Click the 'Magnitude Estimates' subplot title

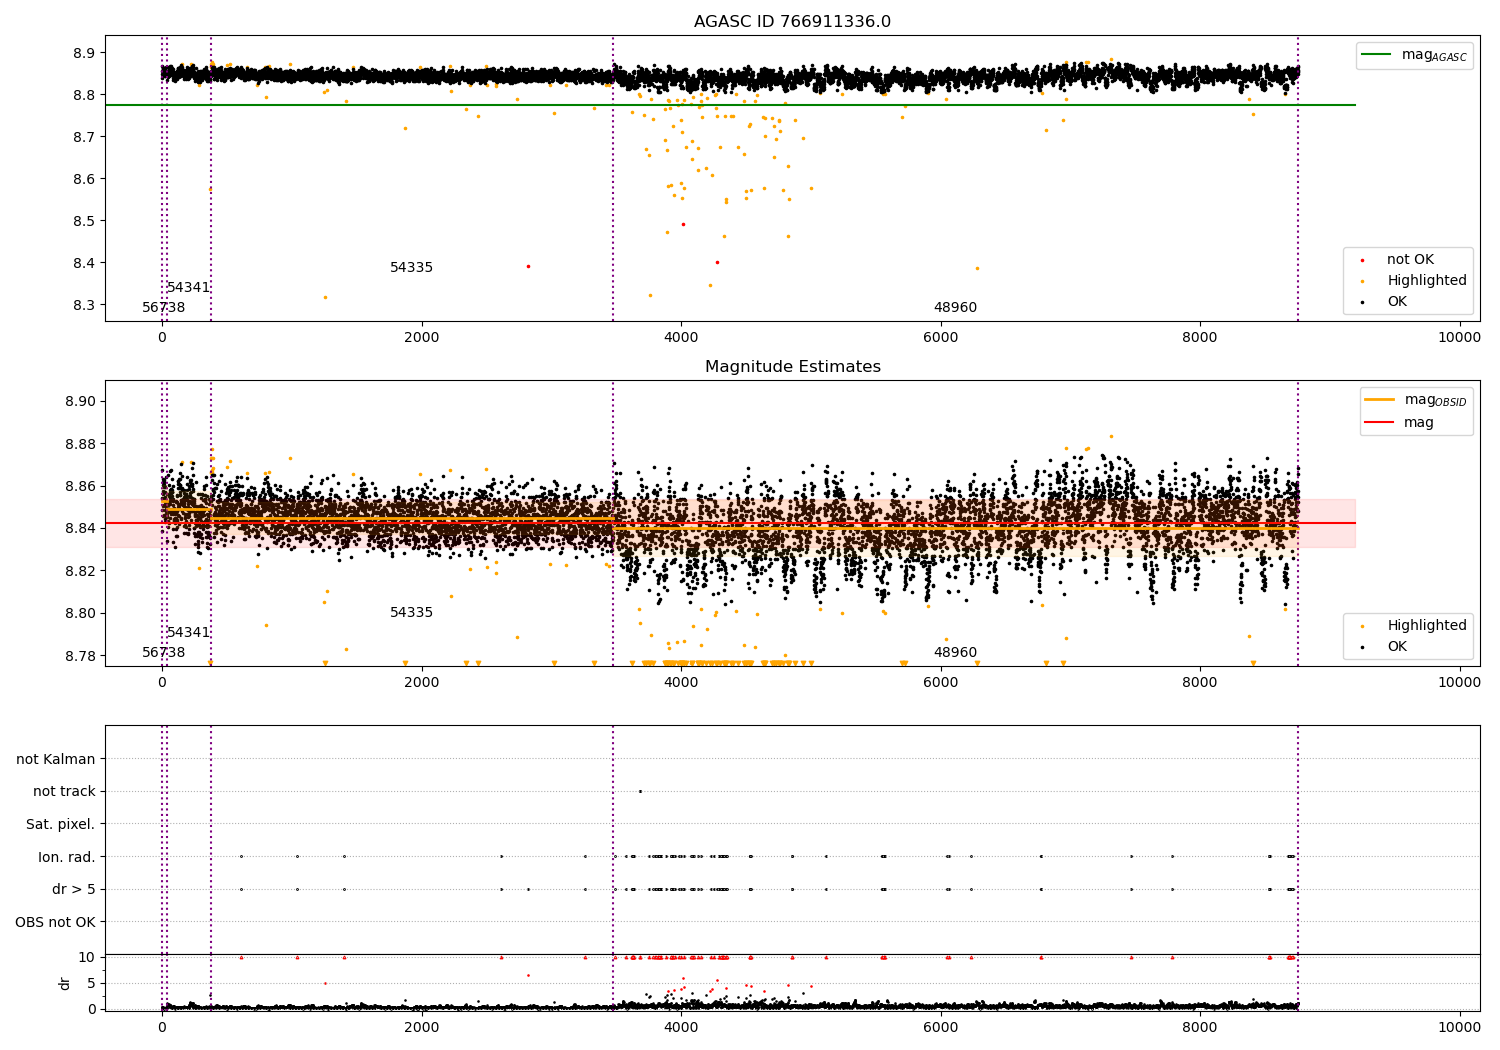click(x=792, y=367)
